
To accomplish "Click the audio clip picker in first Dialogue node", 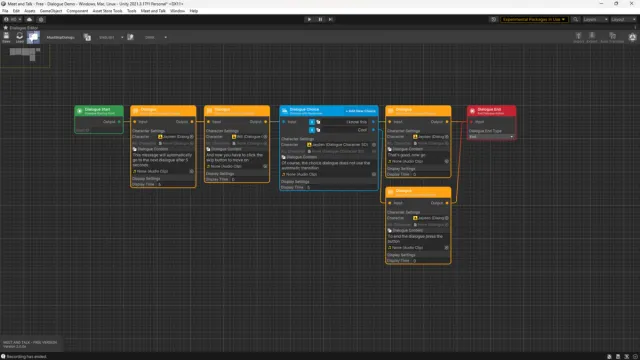I will 191,171.
